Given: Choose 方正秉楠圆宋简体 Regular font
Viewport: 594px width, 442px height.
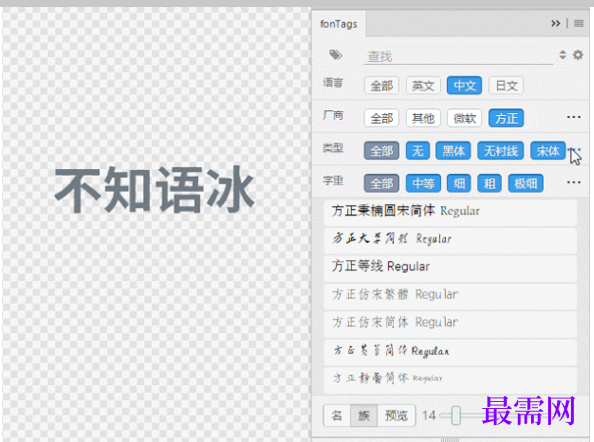Looking at the screenshot, I should point(450,211).
